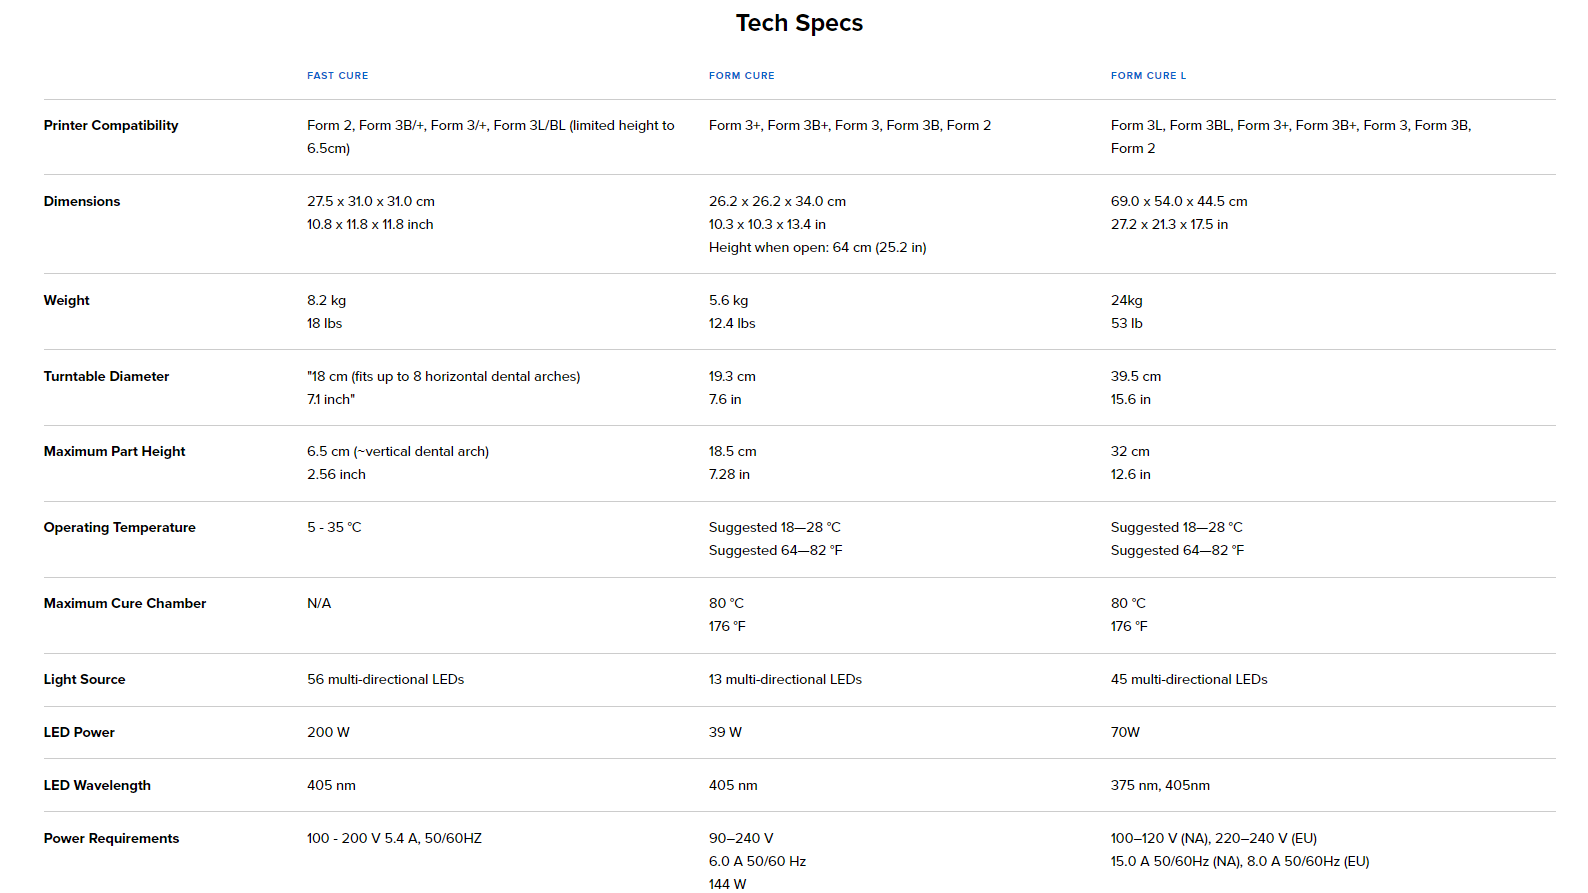
Task: Open the middle FORM CURE header link
Action: tap(741, 76)
